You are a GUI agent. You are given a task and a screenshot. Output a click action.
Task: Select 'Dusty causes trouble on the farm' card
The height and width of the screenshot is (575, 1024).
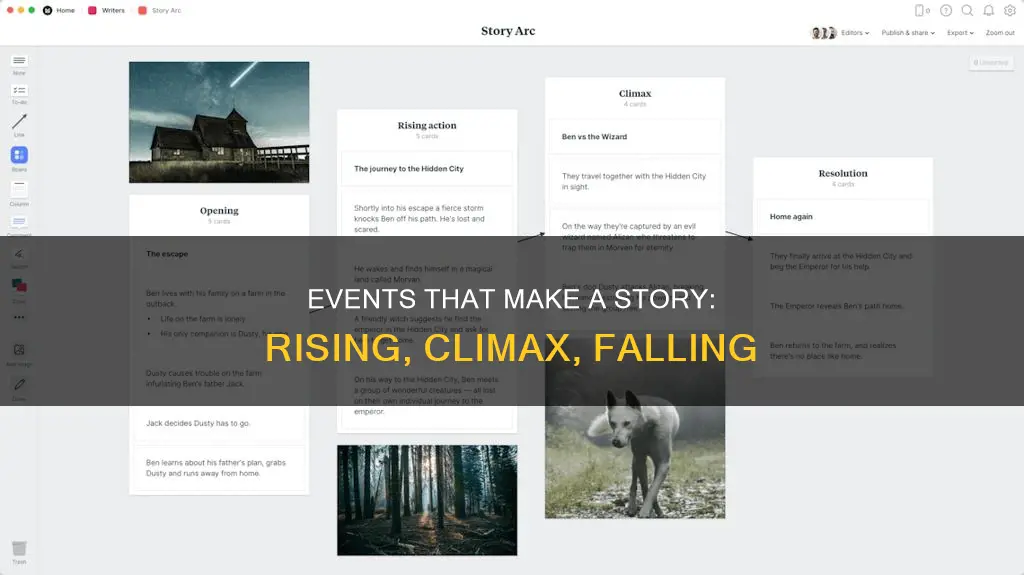point(219,378)
